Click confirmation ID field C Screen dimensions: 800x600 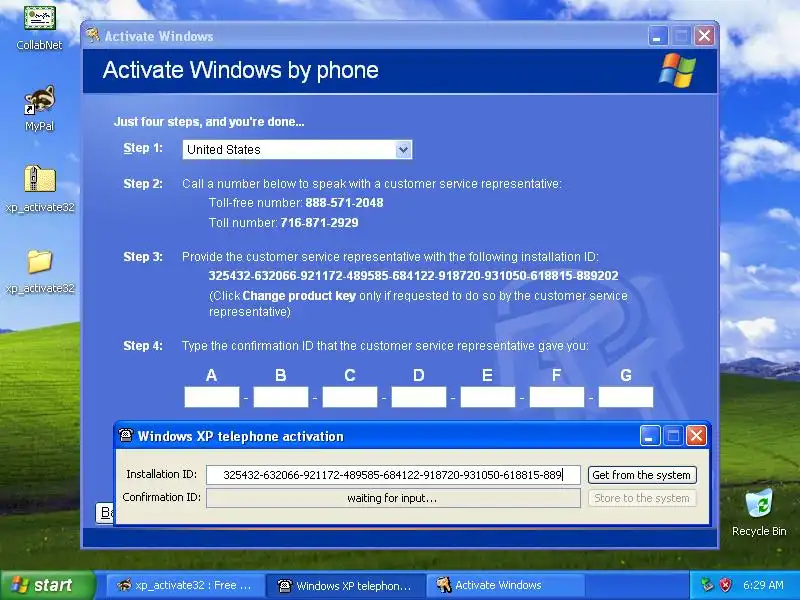349,397
